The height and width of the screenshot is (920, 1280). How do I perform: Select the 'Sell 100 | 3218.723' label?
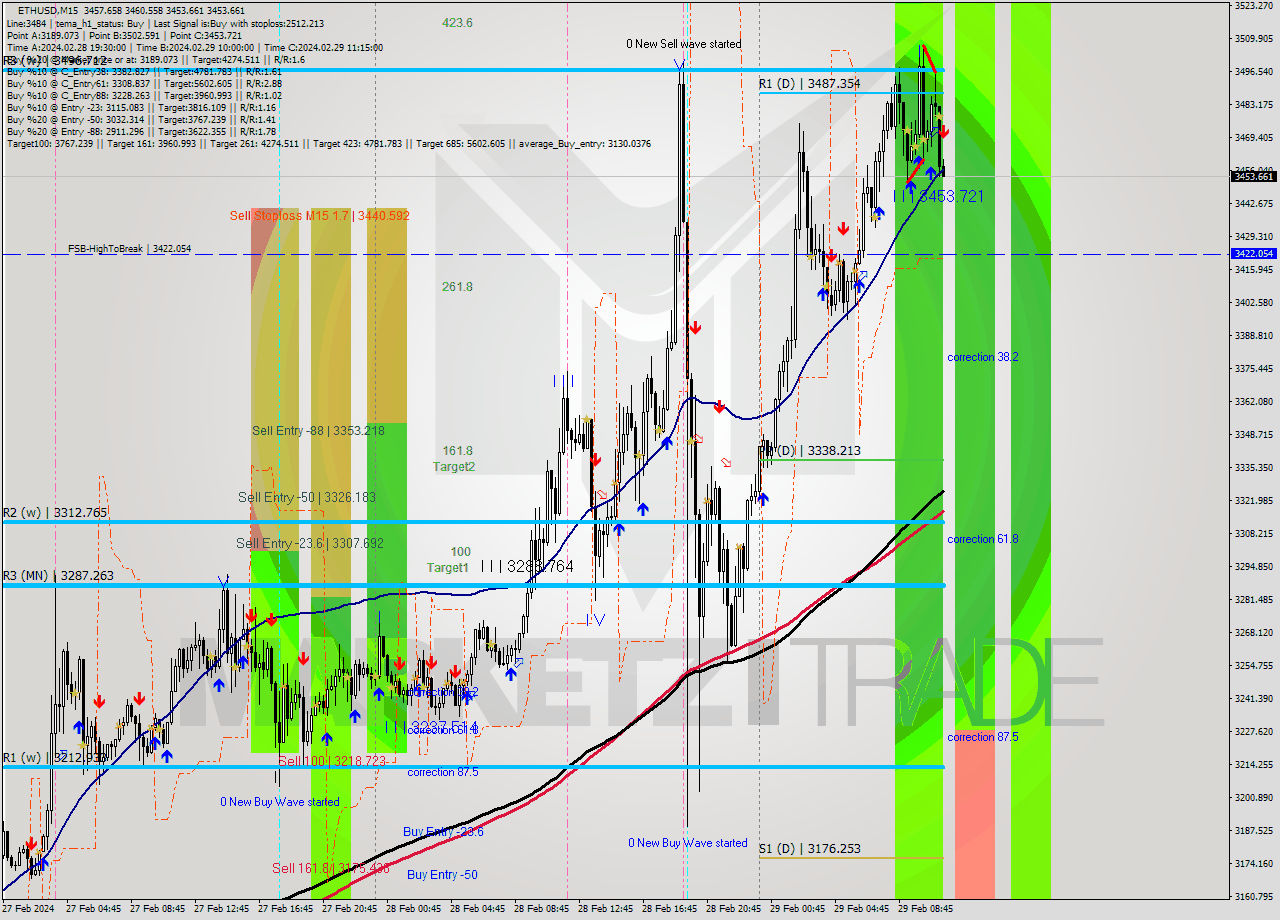coord(332,762)
